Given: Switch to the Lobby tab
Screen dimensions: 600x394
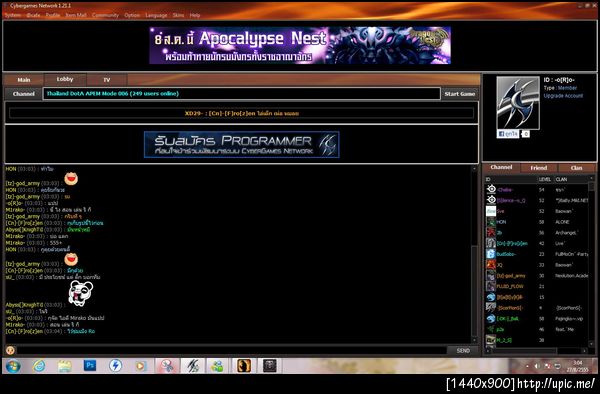Looking at the screenshot, I should tap(65, 79).
